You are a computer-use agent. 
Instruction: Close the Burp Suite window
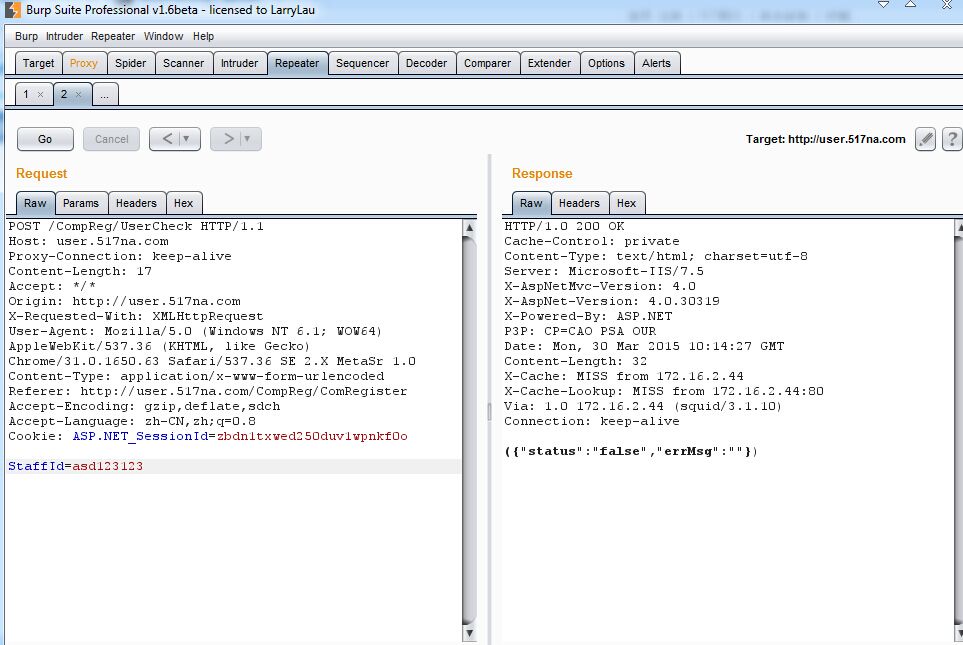click(947, 5)
